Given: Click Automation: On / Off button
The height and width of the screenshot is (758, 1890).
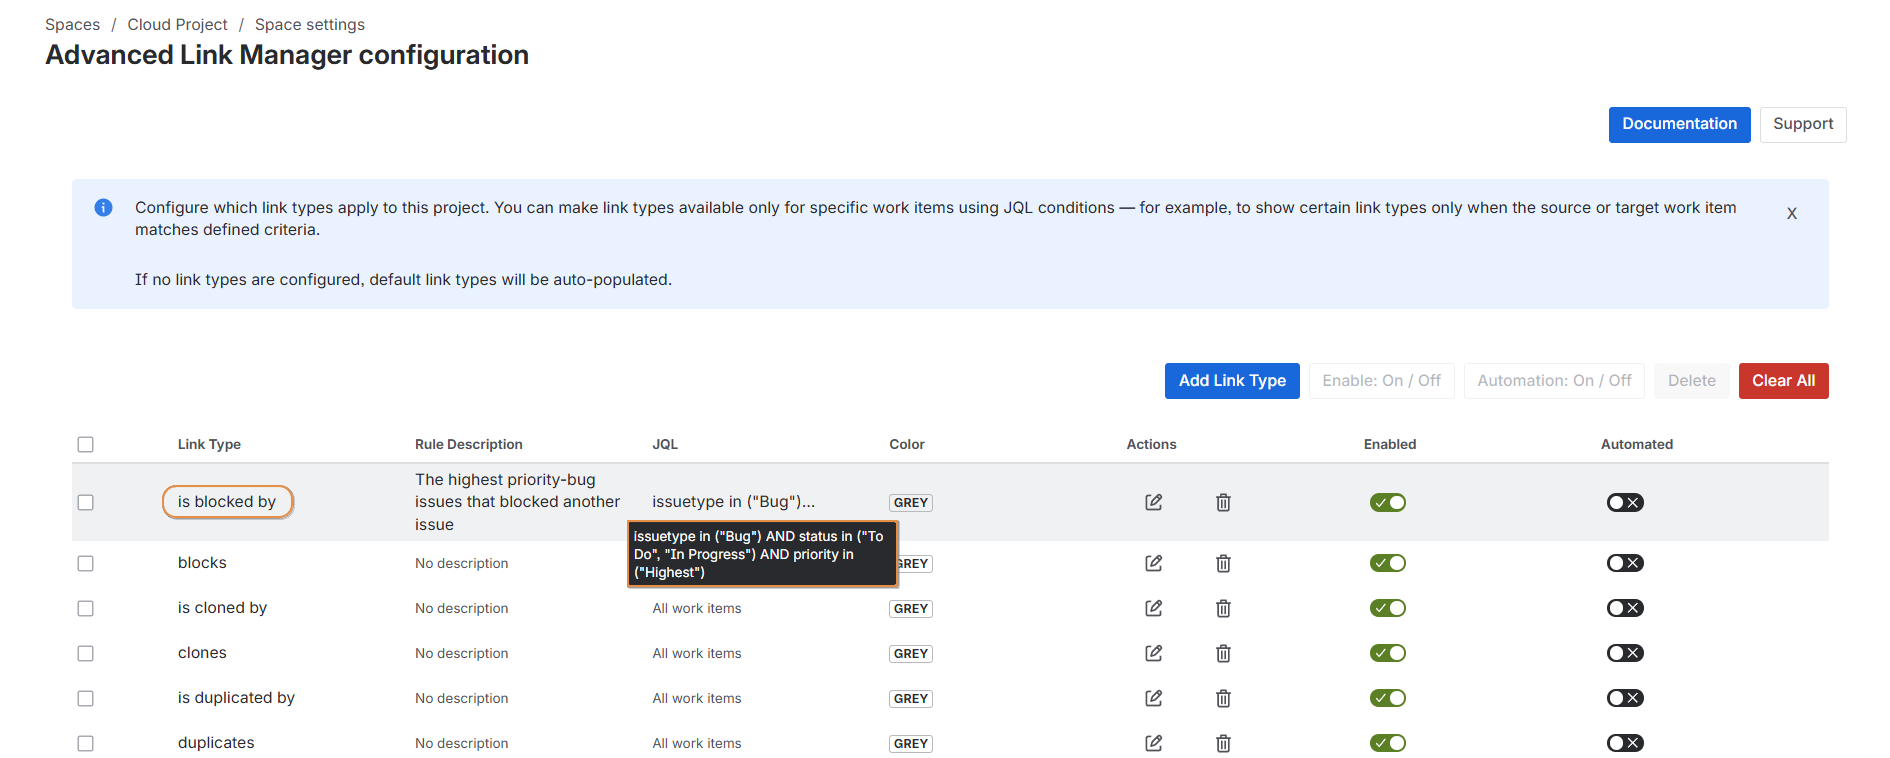Looking at the screenshot, I should 1554,381.
